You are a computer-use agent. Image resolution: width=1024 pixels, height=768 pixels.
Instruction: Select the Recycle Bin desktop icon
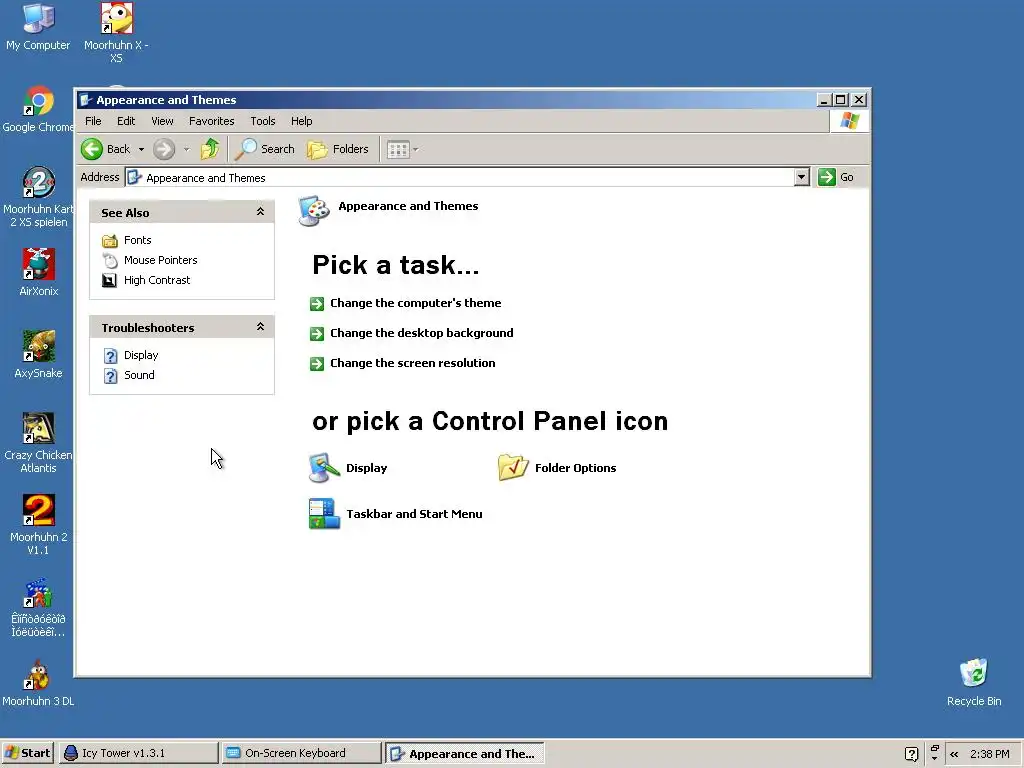tap(974, 683)
